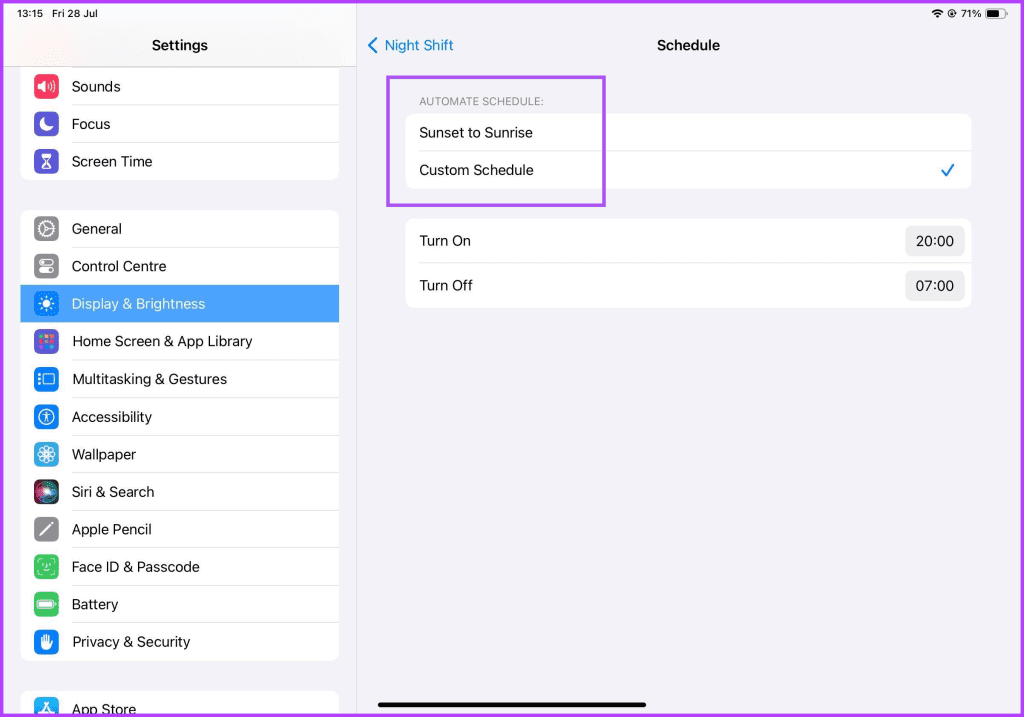Tap the Accessibility figure icon

46,417
